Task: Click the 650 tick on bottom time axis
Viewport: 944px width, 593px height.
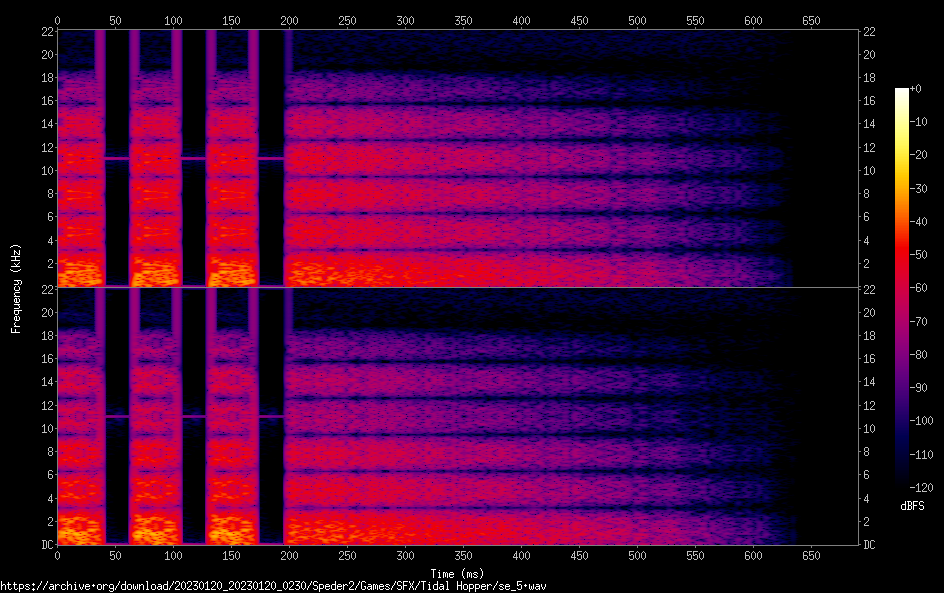Action: 811,555
